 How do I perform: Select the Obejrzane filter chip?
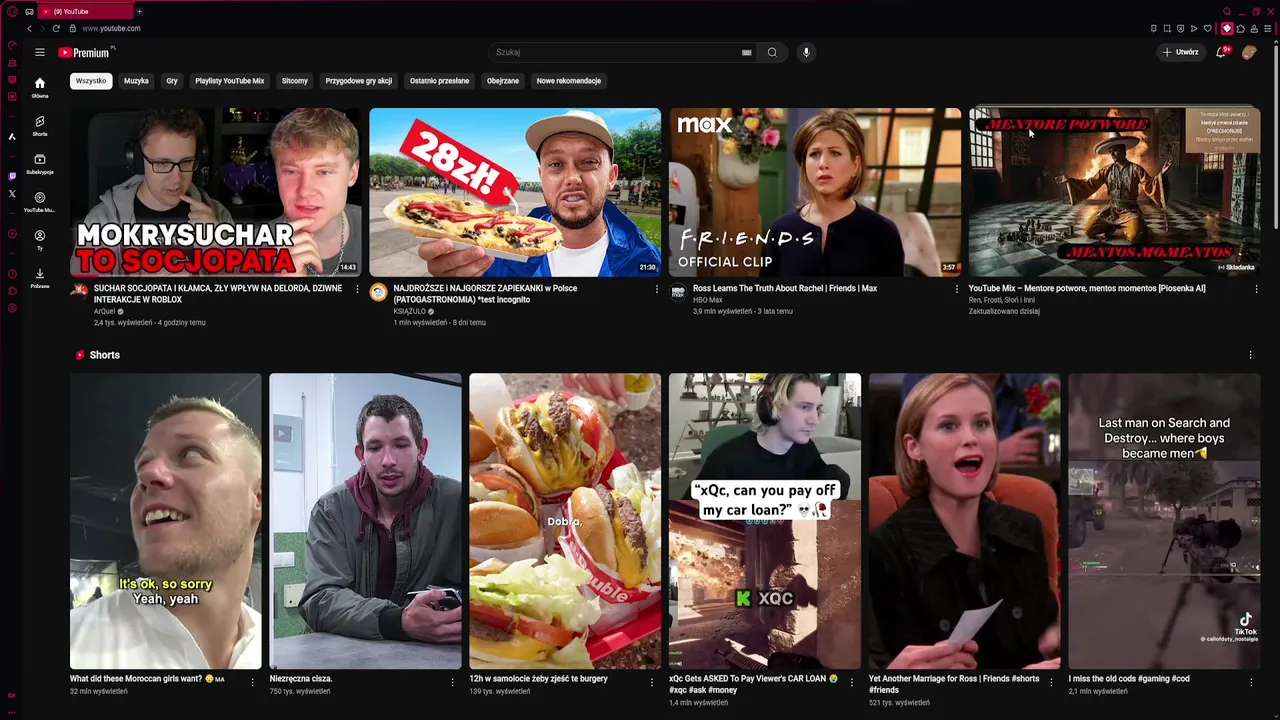pos(503,81)
